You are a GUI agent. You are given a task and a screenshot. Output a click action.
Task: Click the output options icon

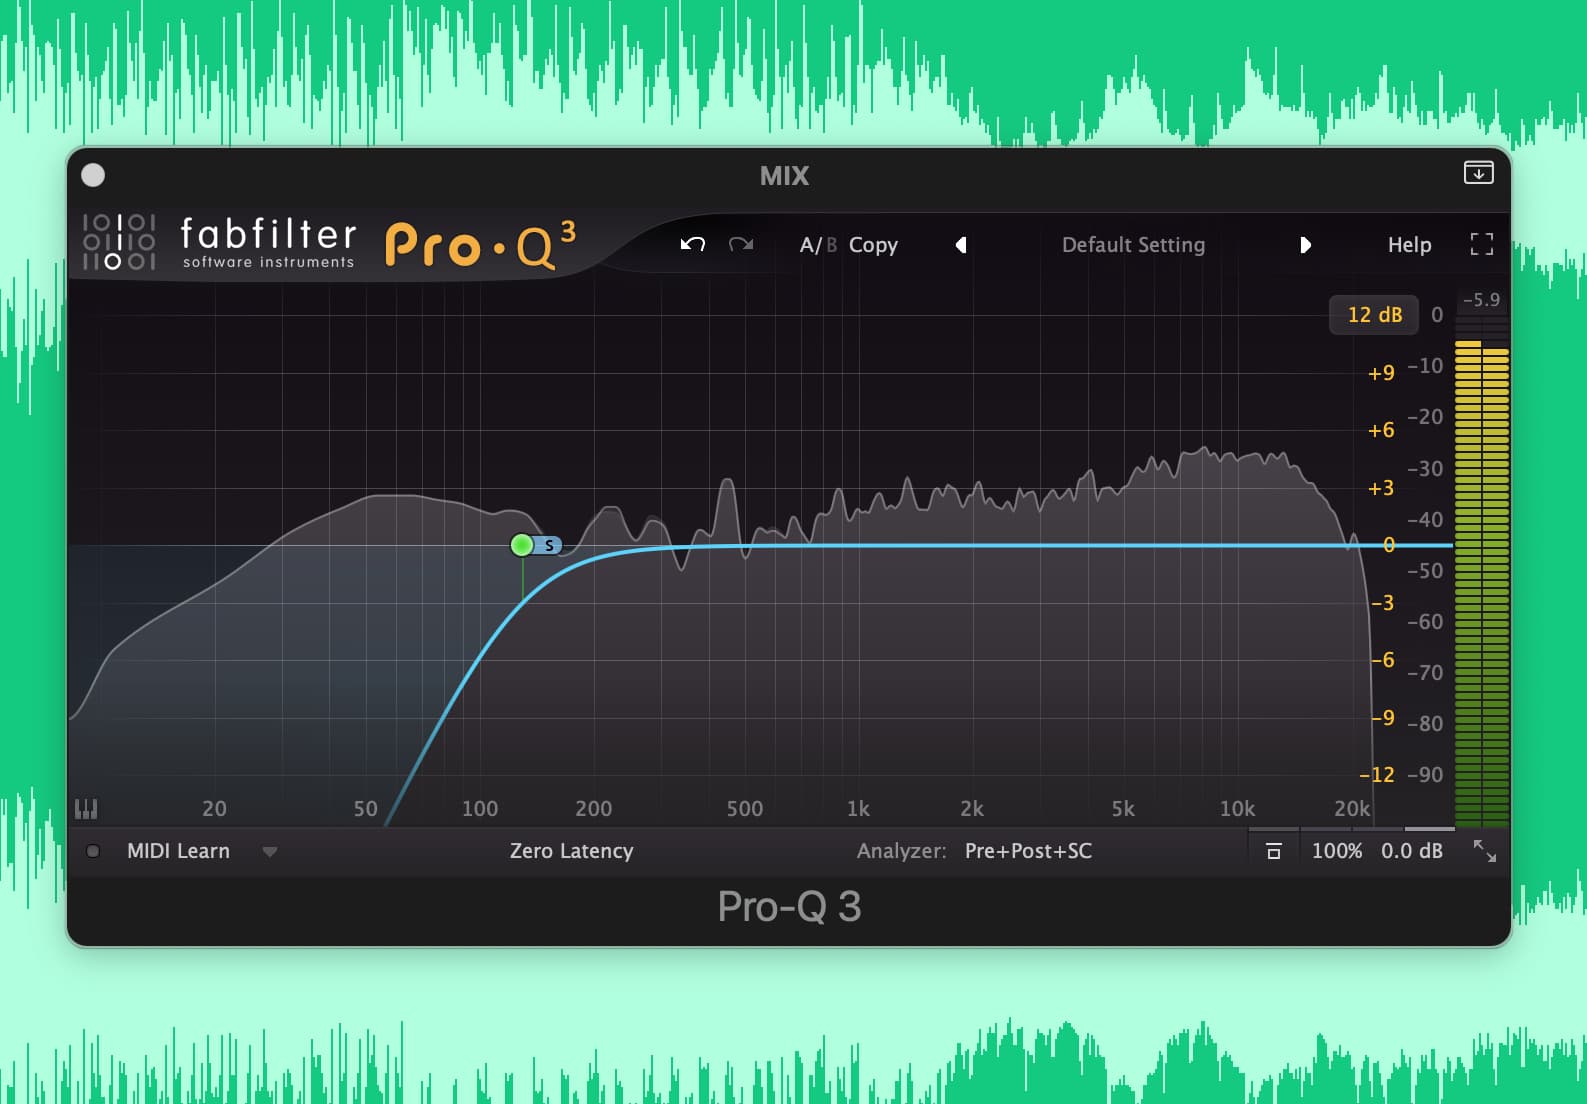(1274, 851)
